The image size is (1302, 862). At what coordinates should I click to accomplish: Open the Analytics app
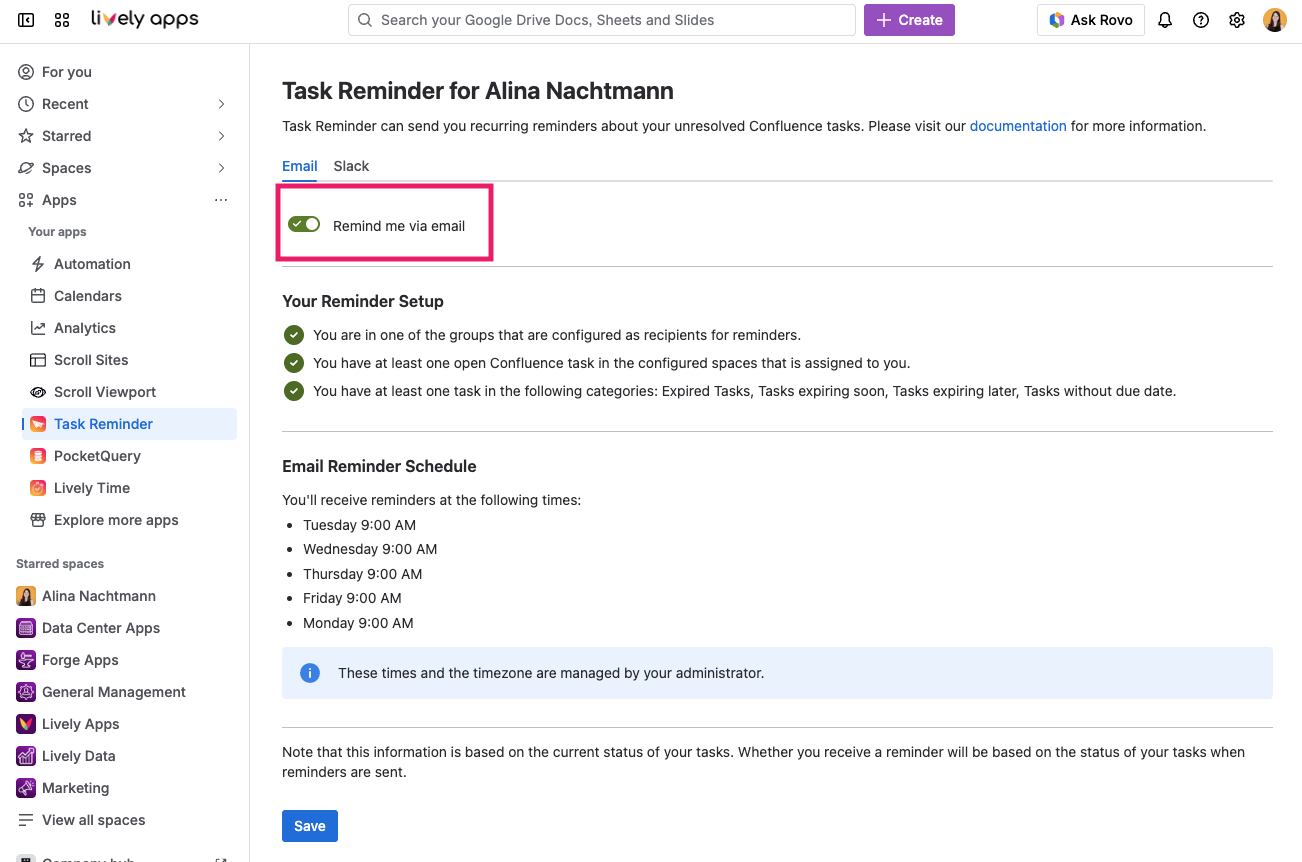click(84, 327)
